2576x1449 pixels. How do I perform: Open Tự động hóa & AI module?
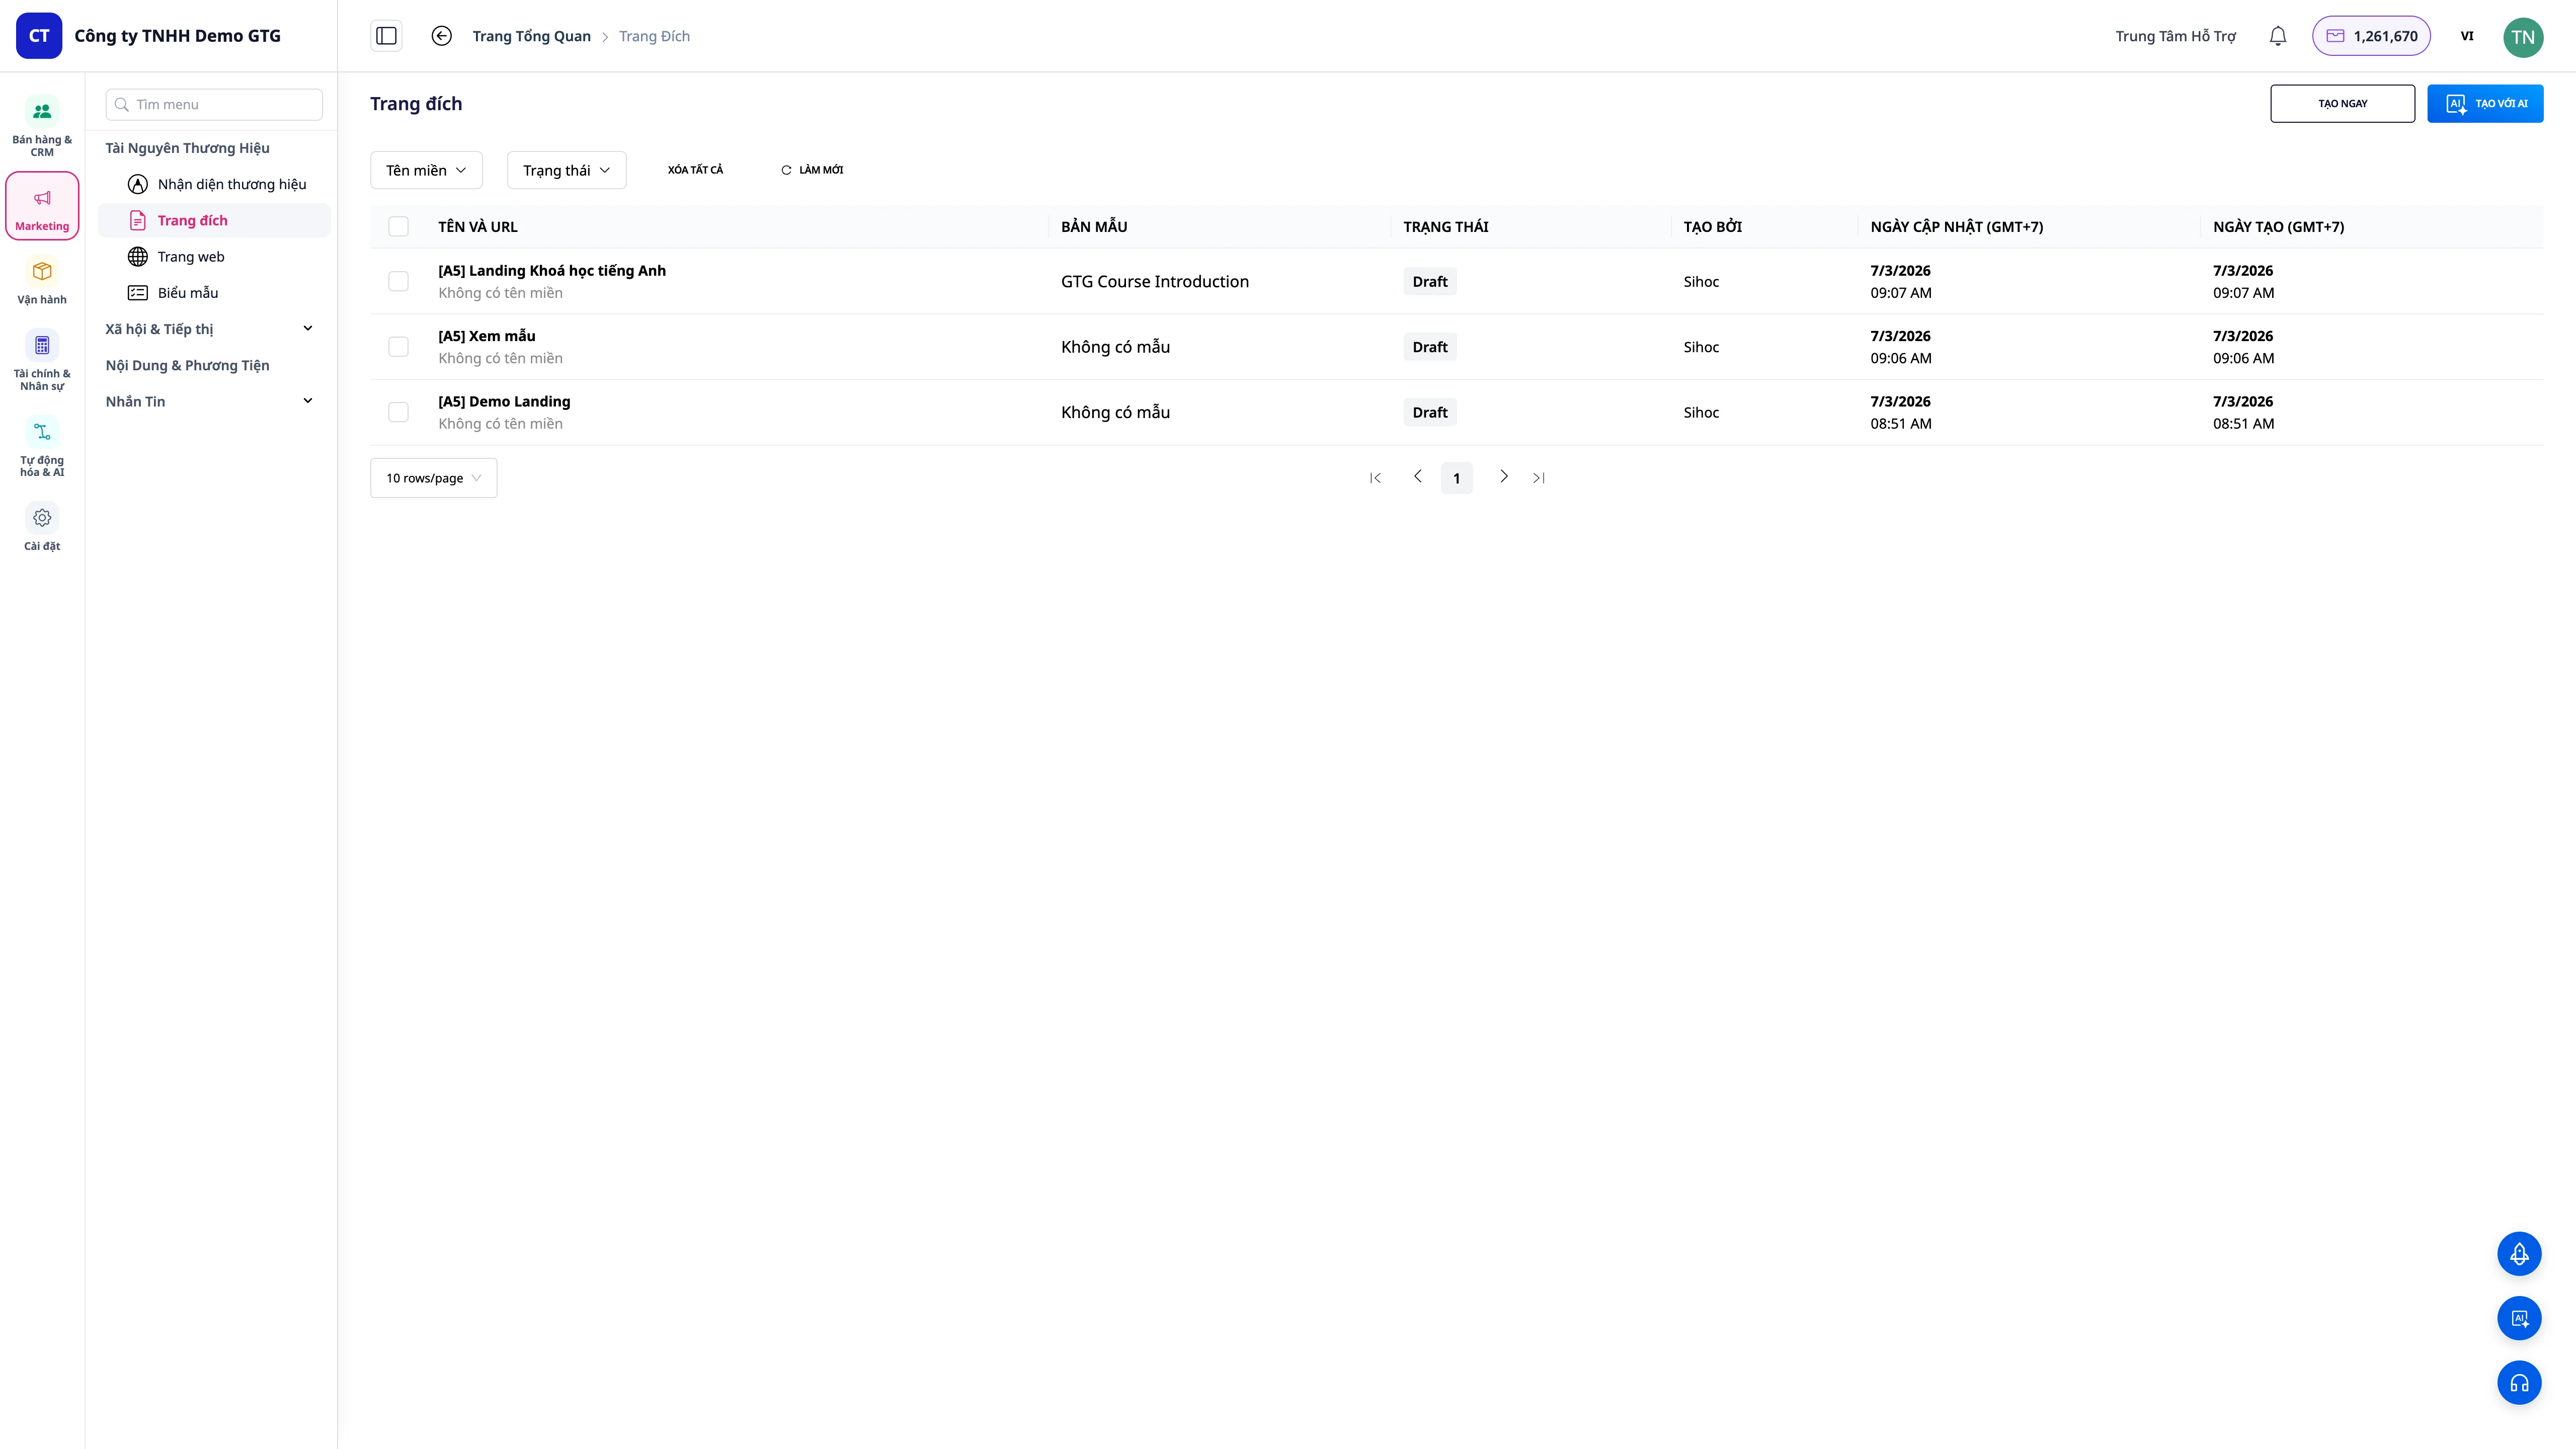point(42,447)
